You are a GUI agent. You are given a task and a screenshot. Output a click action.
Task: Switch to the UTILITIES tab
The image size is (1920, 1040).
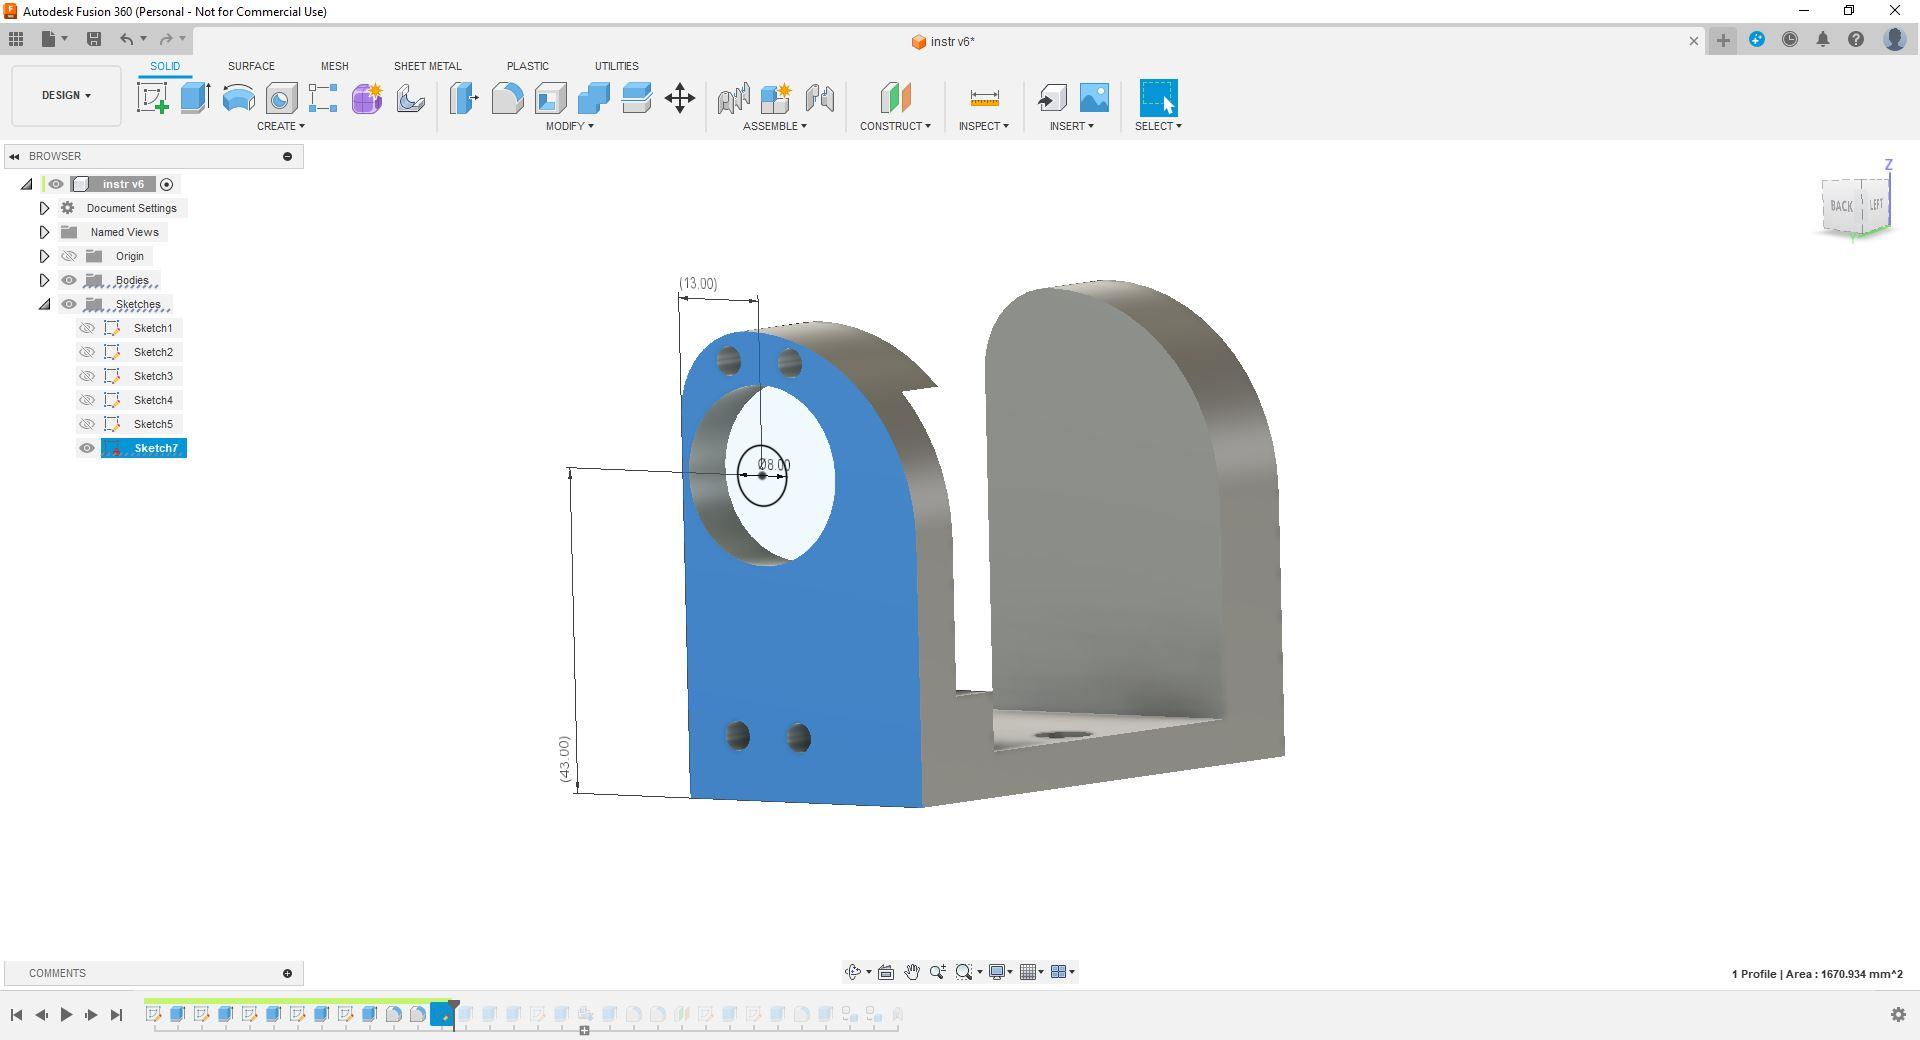(x=616, y=66)
